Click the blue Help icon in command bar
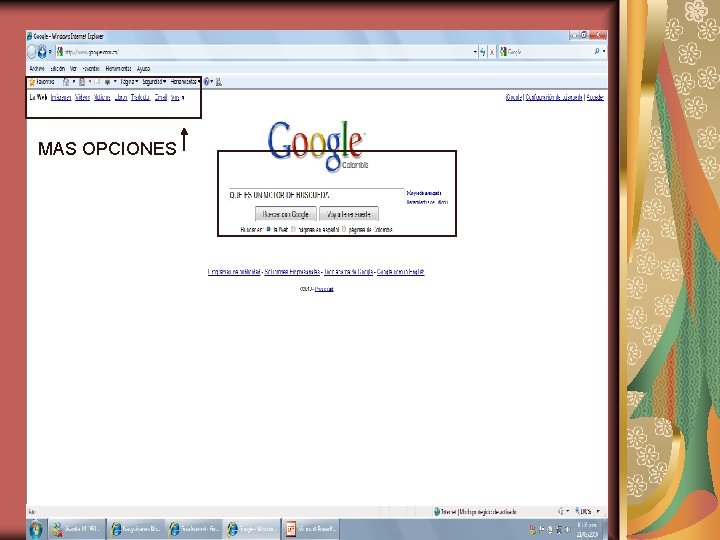 207,82
